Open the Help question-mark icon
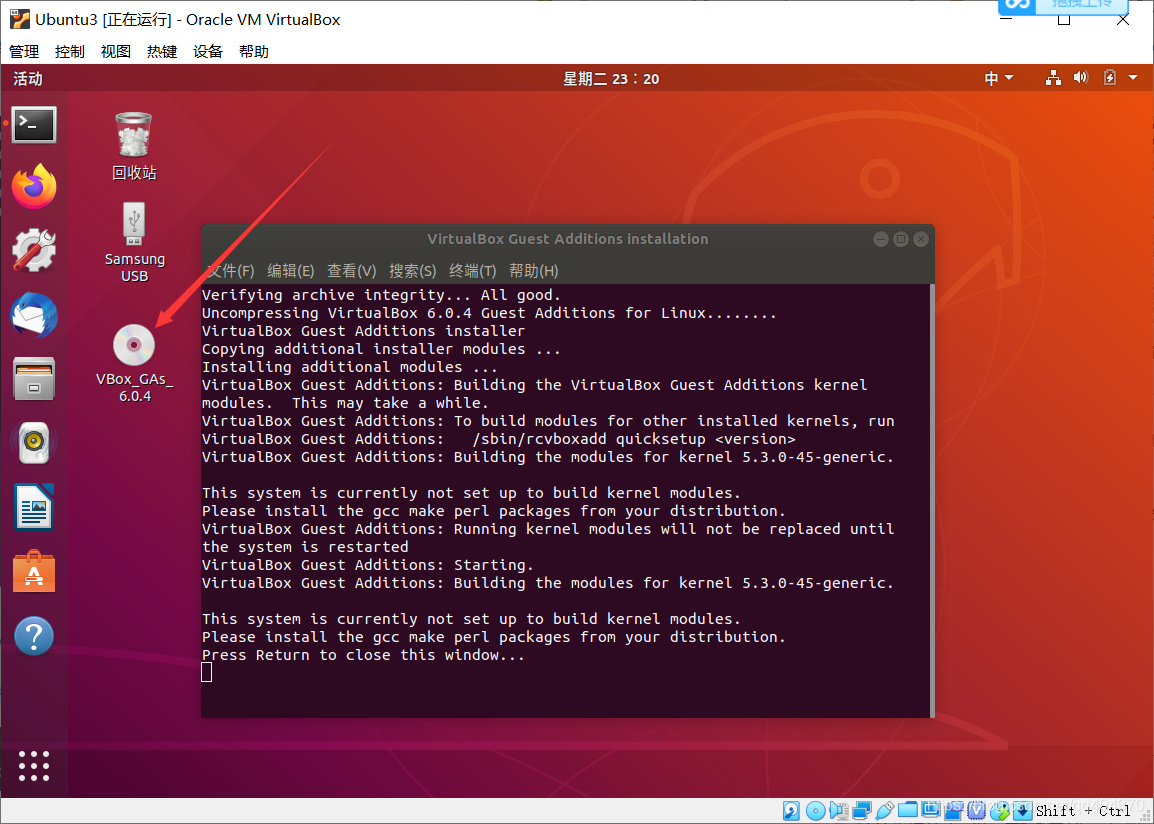This screenshot has height=824, width=1154. click(34, 636)
